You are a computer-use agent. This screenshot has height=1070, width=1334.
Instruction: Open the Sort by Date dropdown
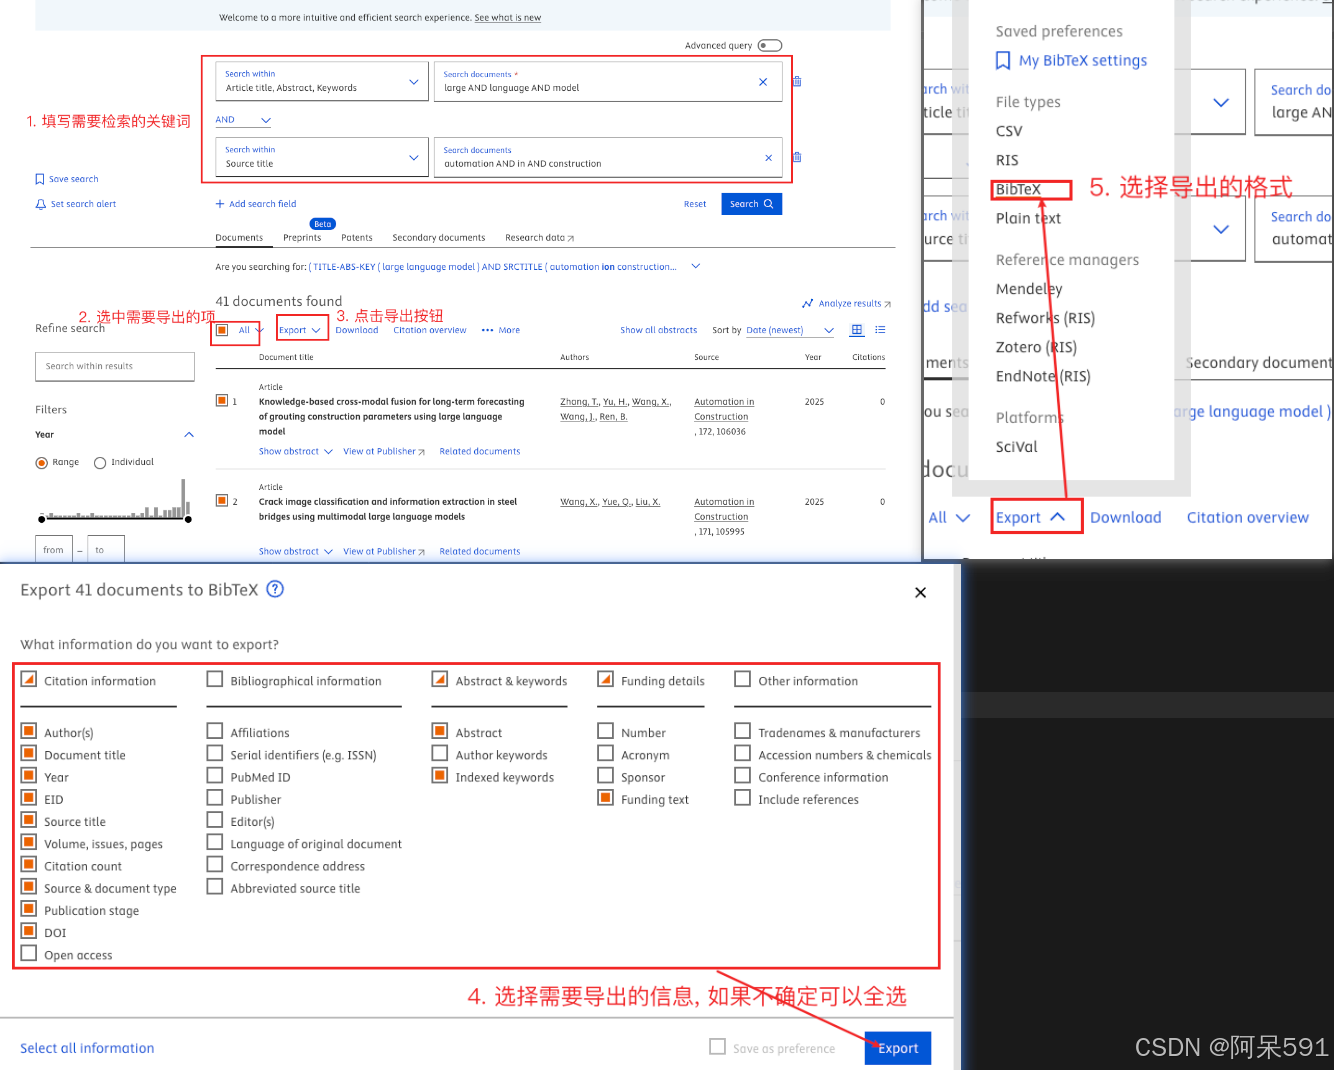tap(790, 329)
